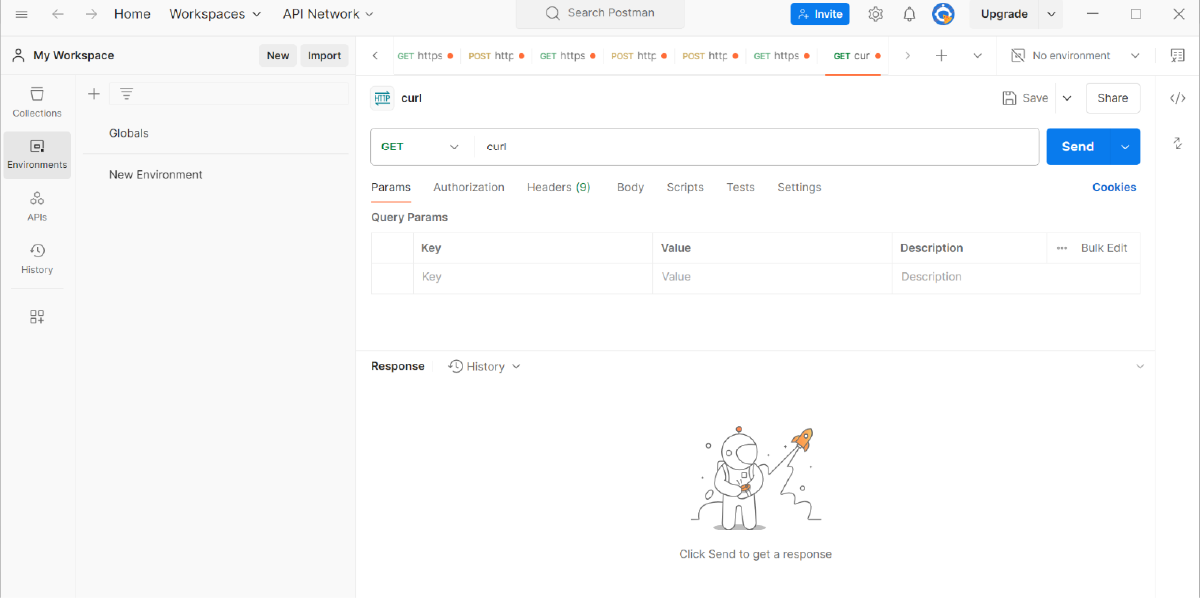1200x598 pixels.
Task: Click the filter icon in the sidebar
Action: click(126, 94)
